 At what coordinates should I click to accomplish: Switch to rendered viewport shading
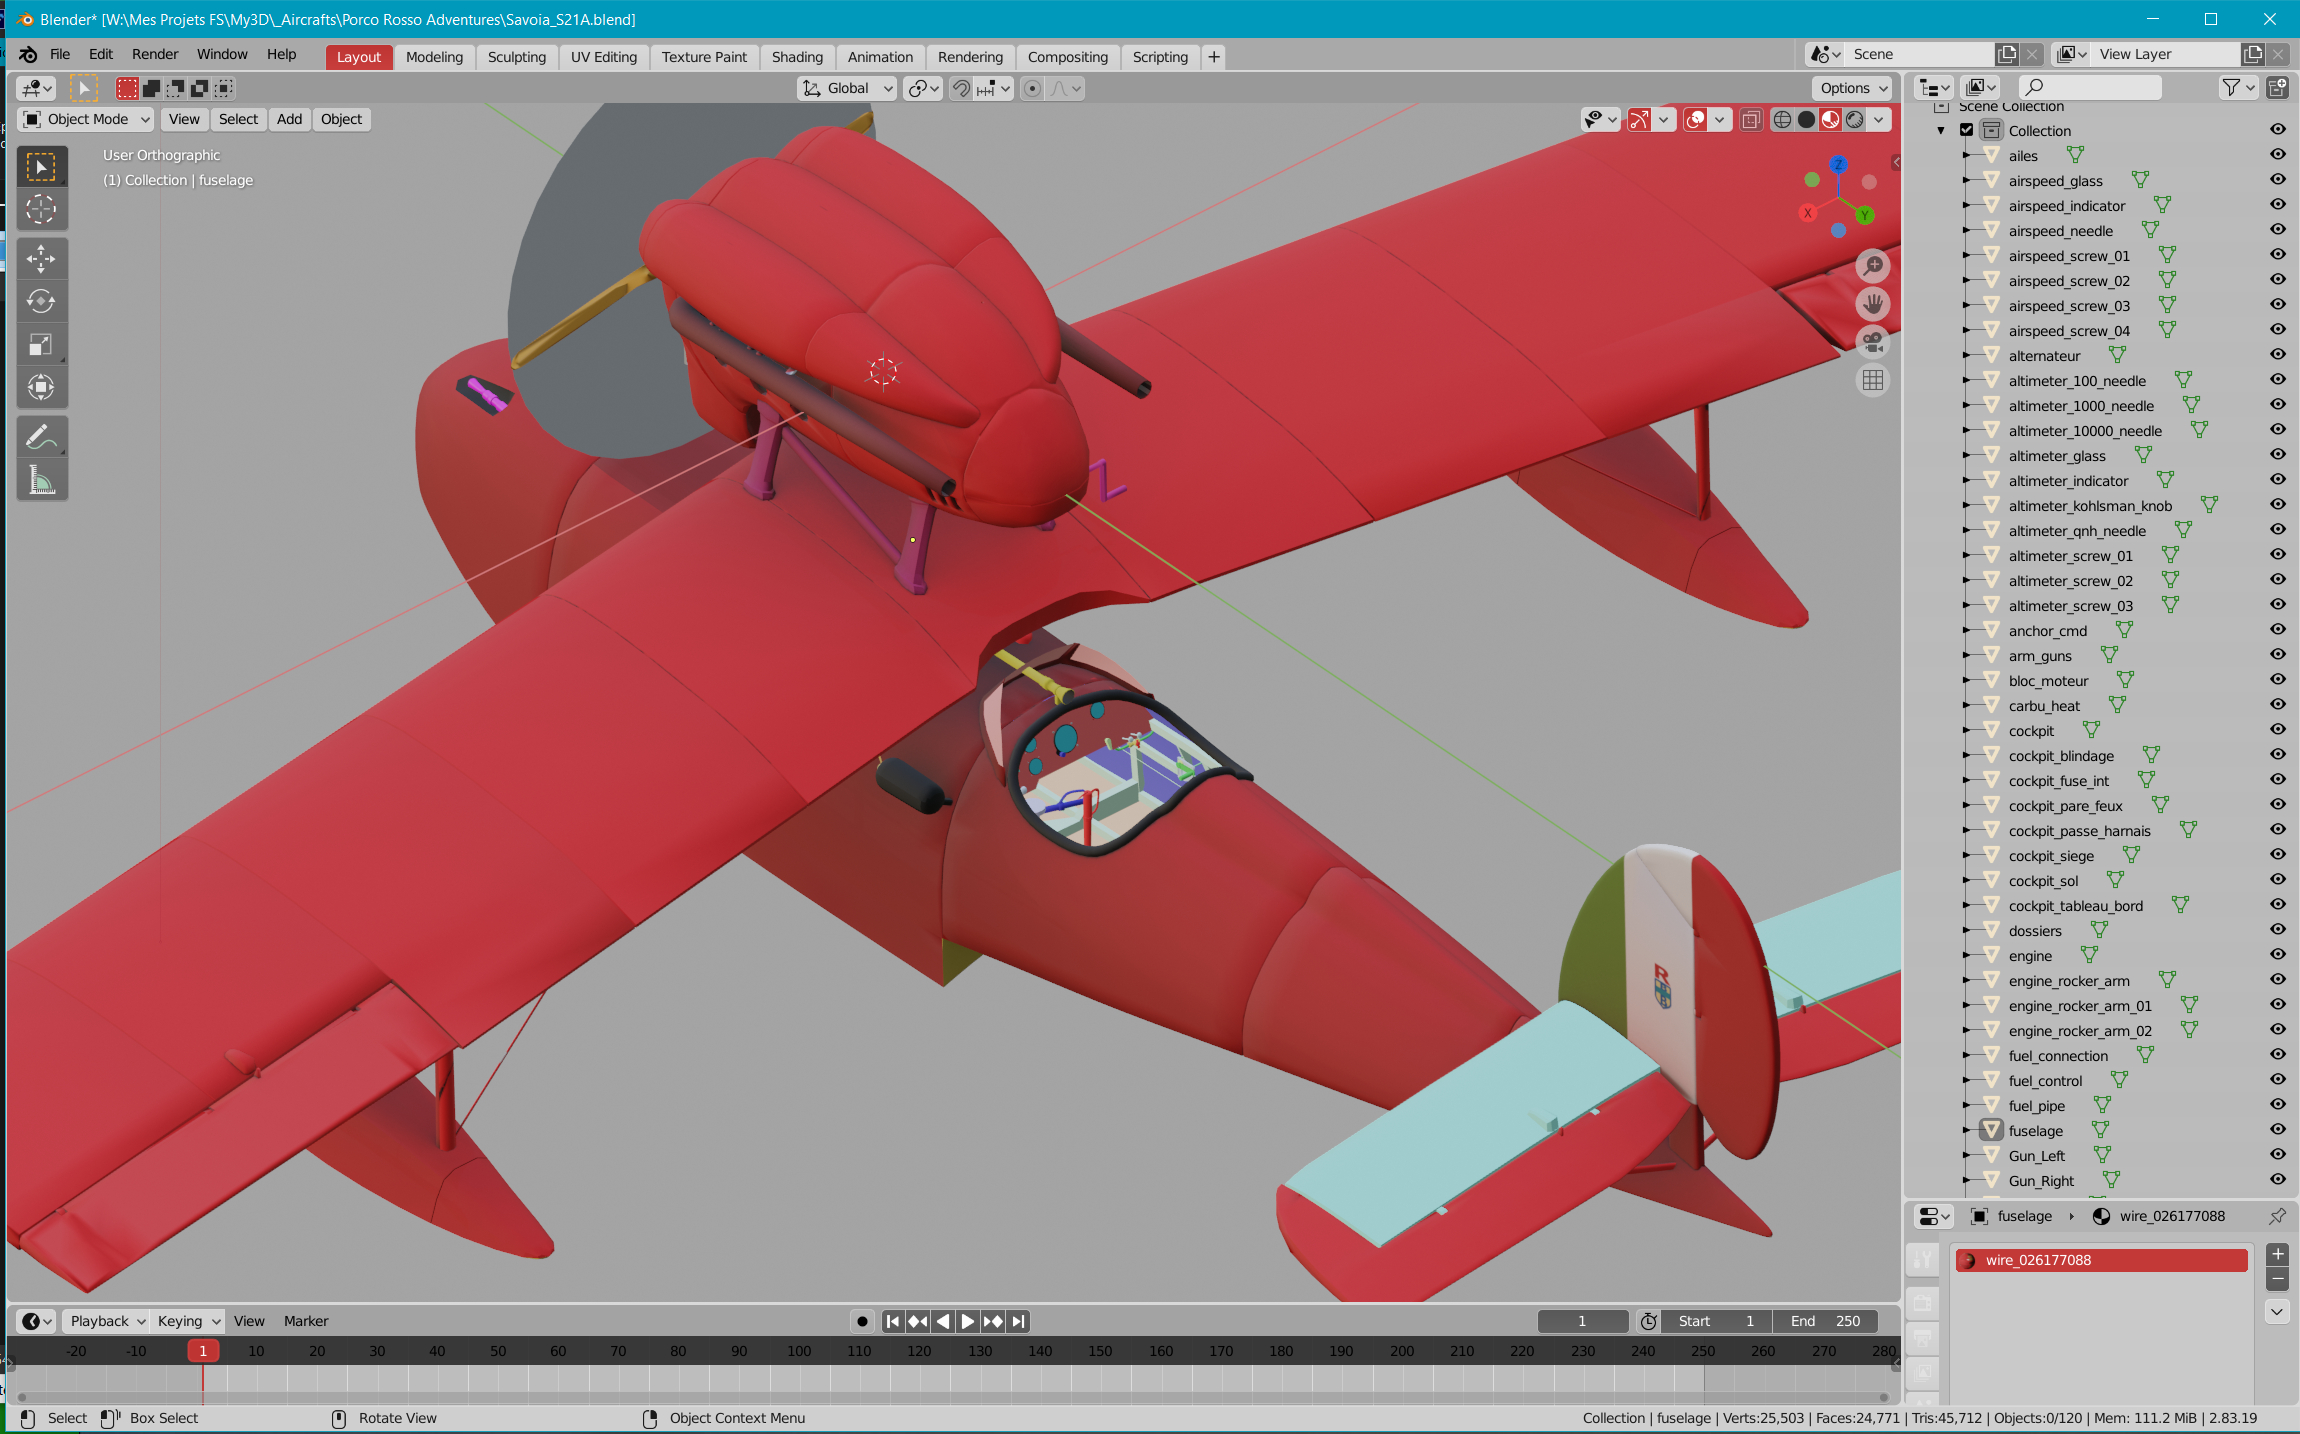pyautogui.click(x=1855, y=119)
